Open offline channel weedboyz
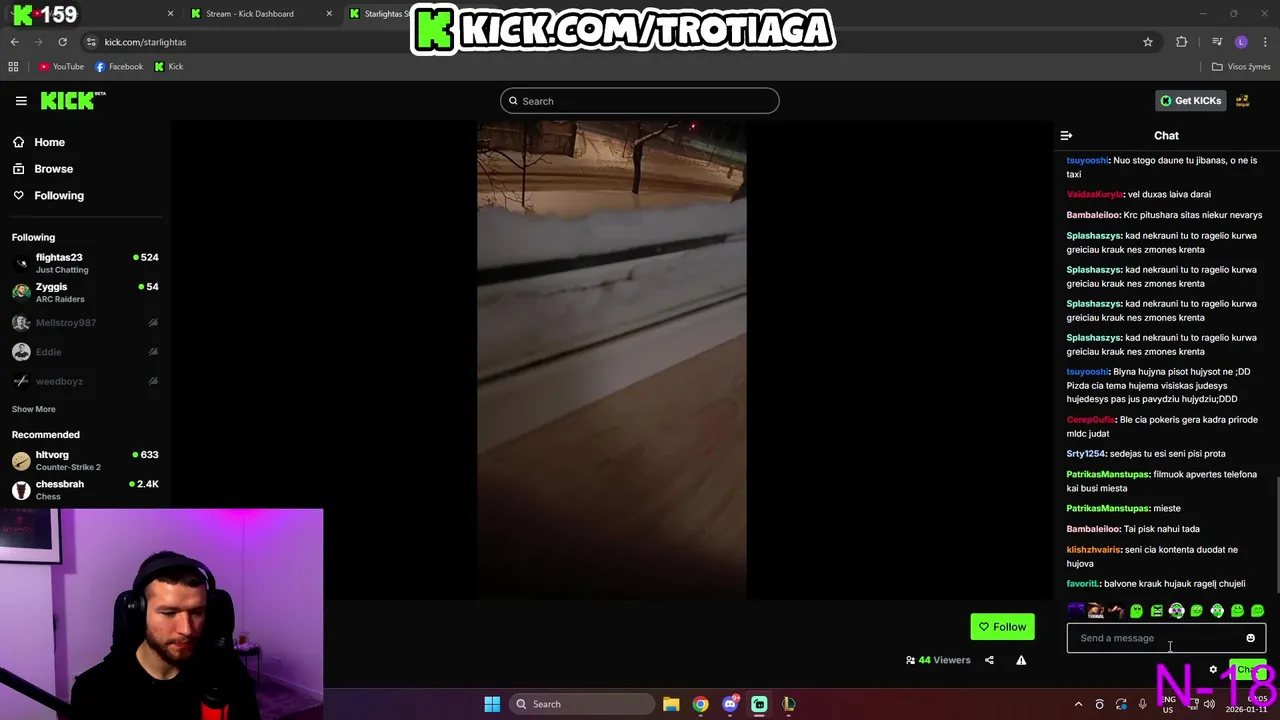 85,381
